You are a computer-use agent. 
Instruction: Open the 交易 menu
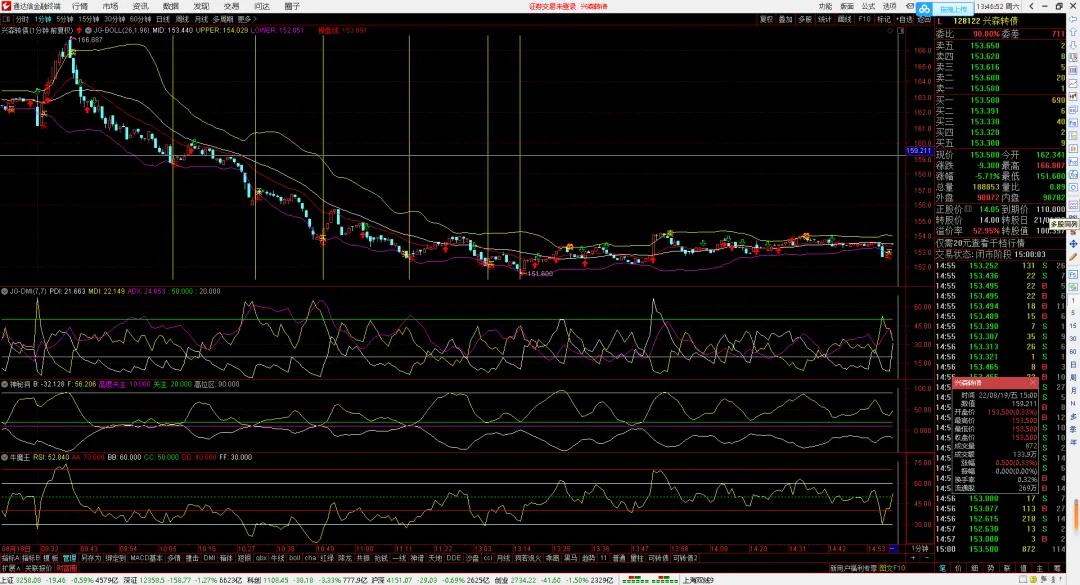pyautogui.click(x=231, y=6)
